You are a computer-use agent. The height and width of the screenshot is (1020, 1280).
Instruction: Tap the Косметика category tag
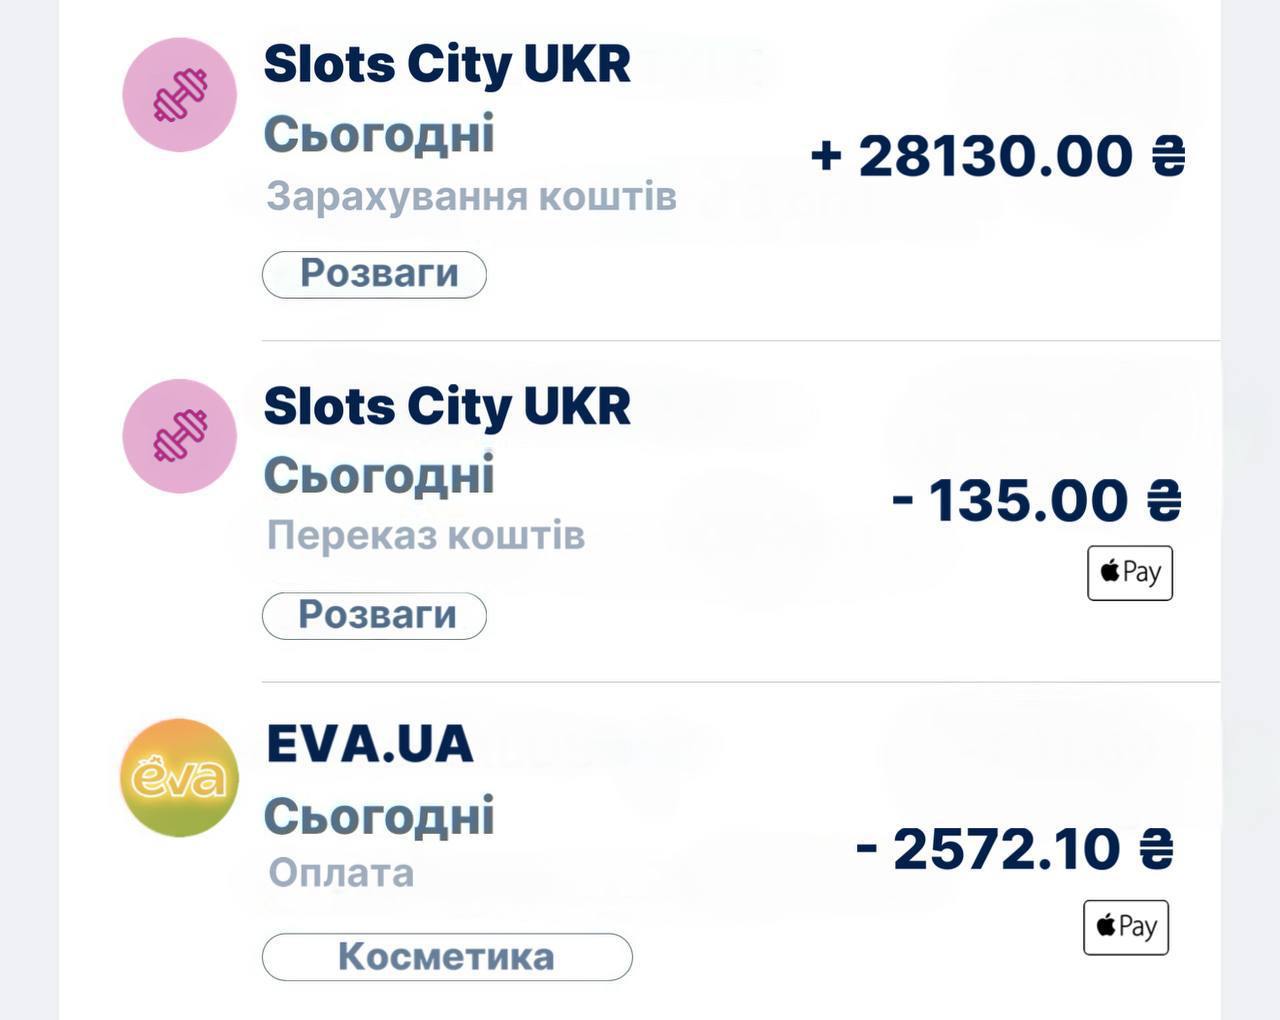click(447, 957)
